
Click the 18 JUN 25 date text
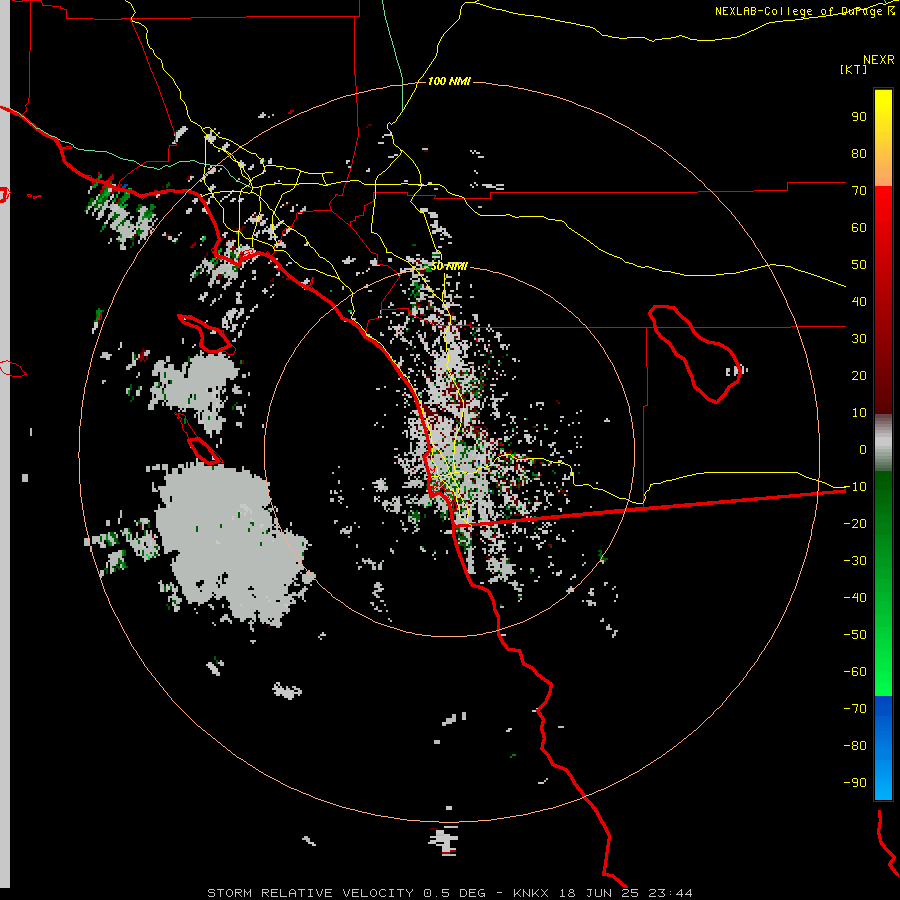pos(599,893)
